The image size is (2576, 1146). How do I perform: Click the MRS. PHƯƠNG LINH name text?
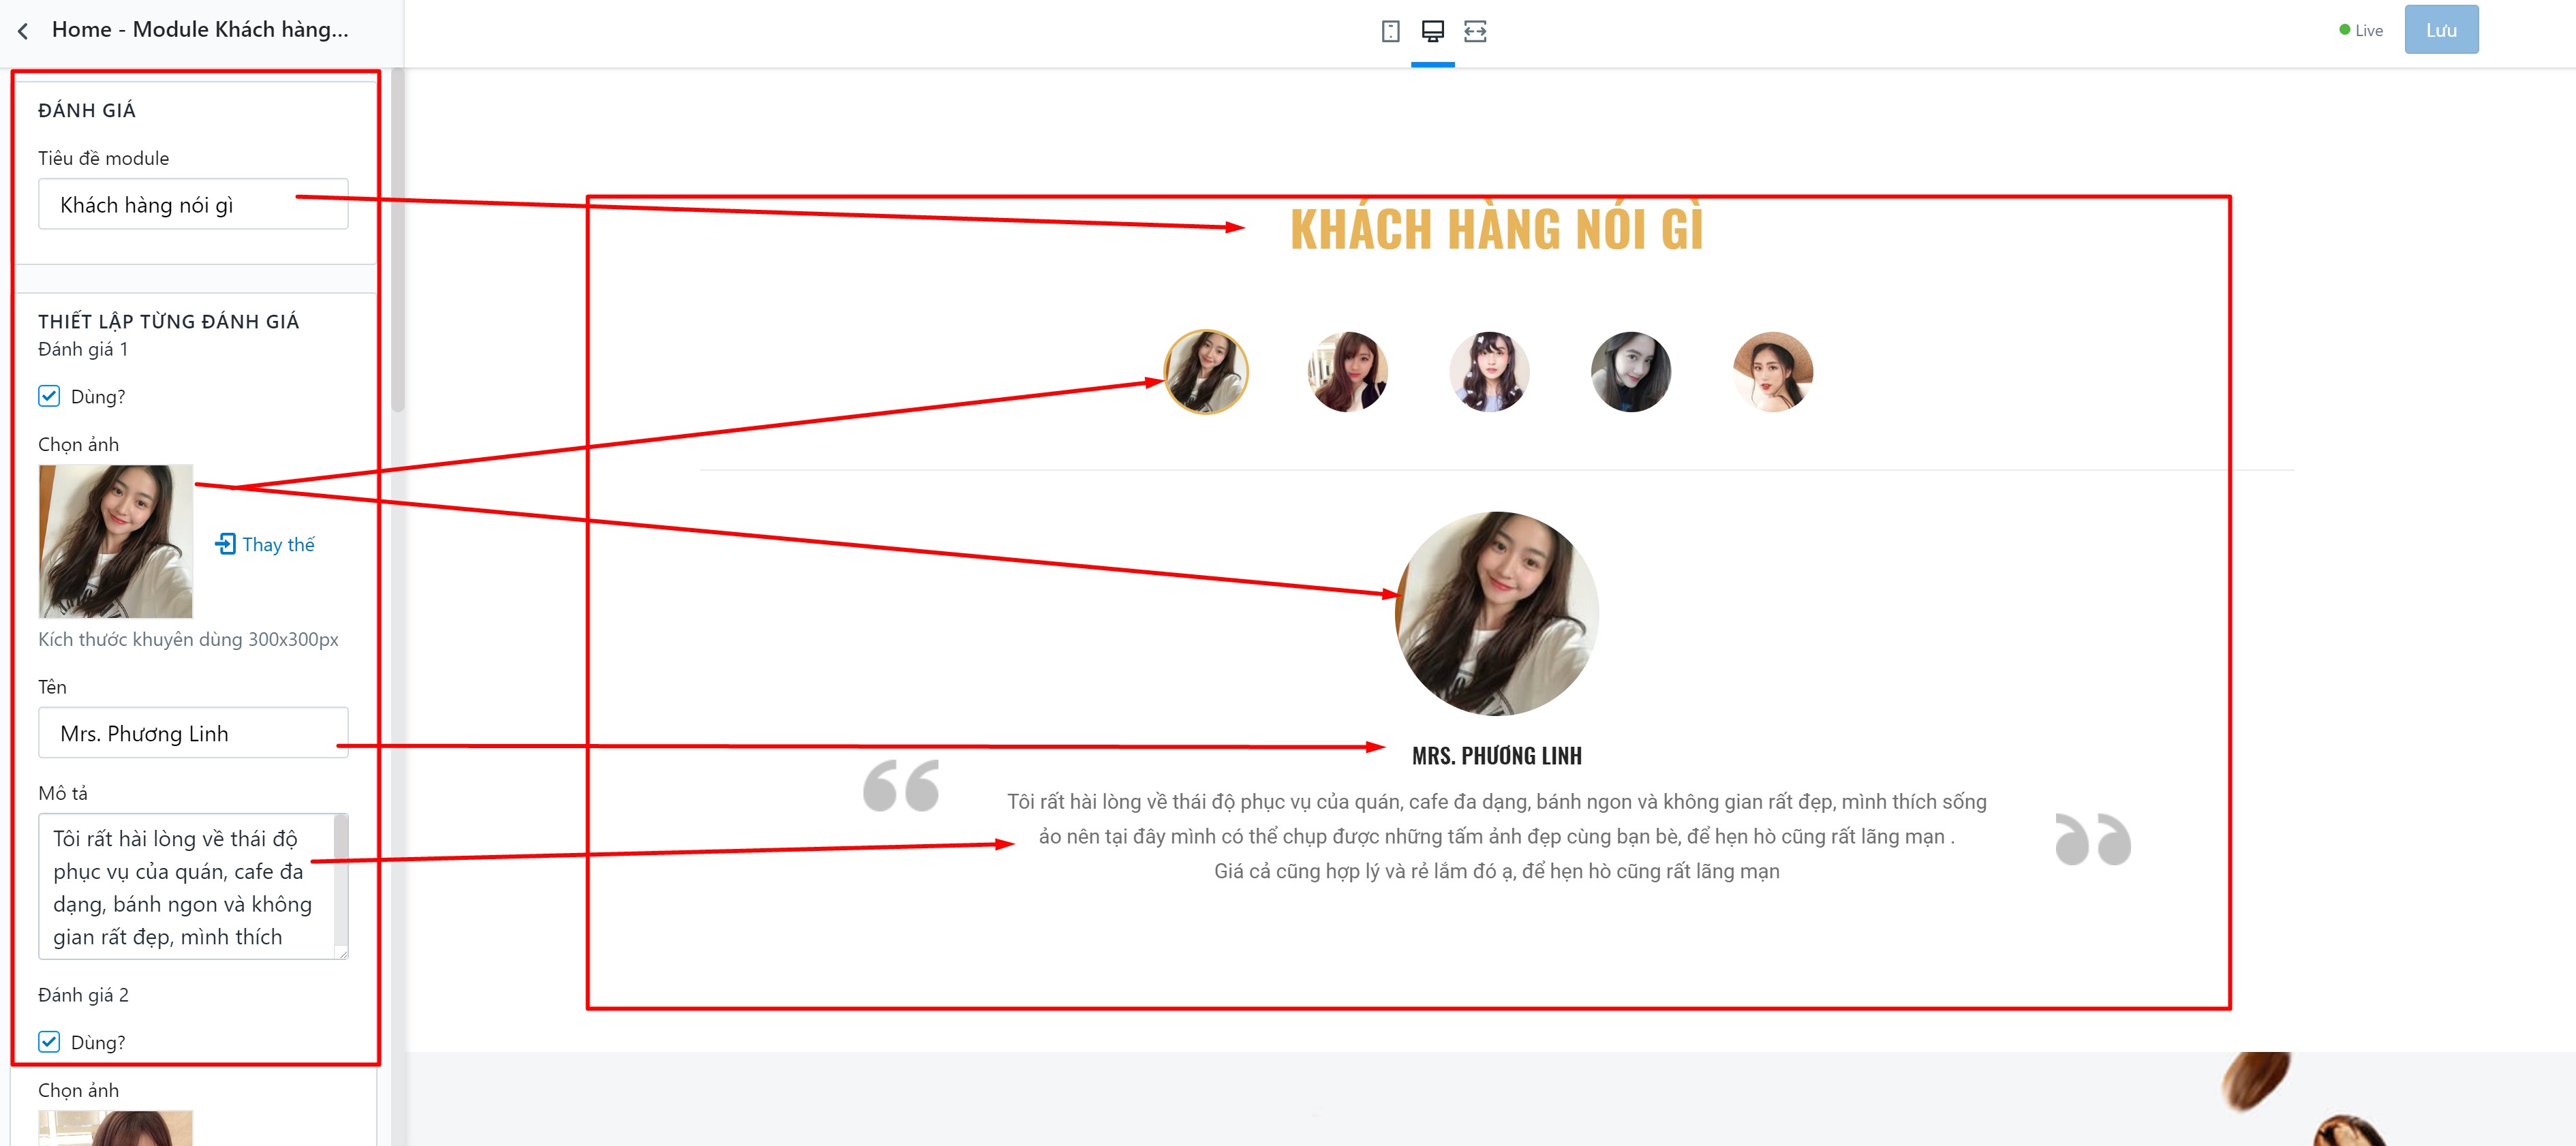(1497, 756)
